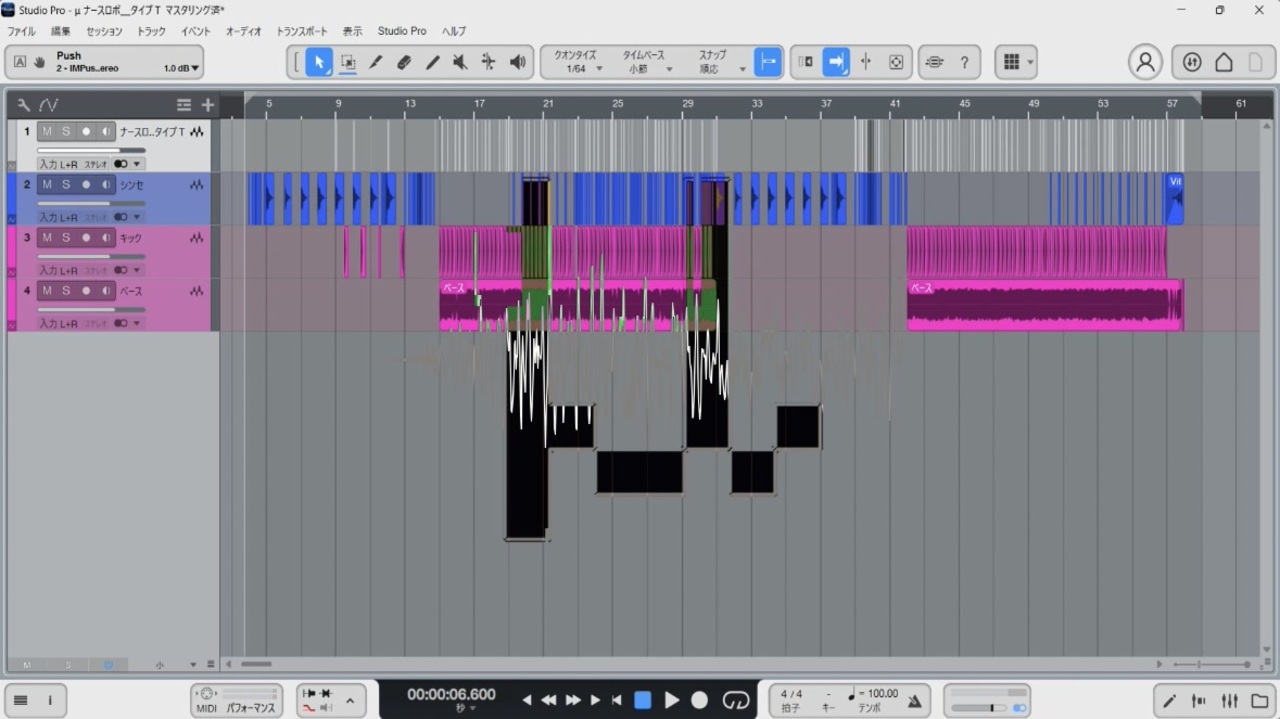Select the Mute tool in the toolbar

coord(460,62)
